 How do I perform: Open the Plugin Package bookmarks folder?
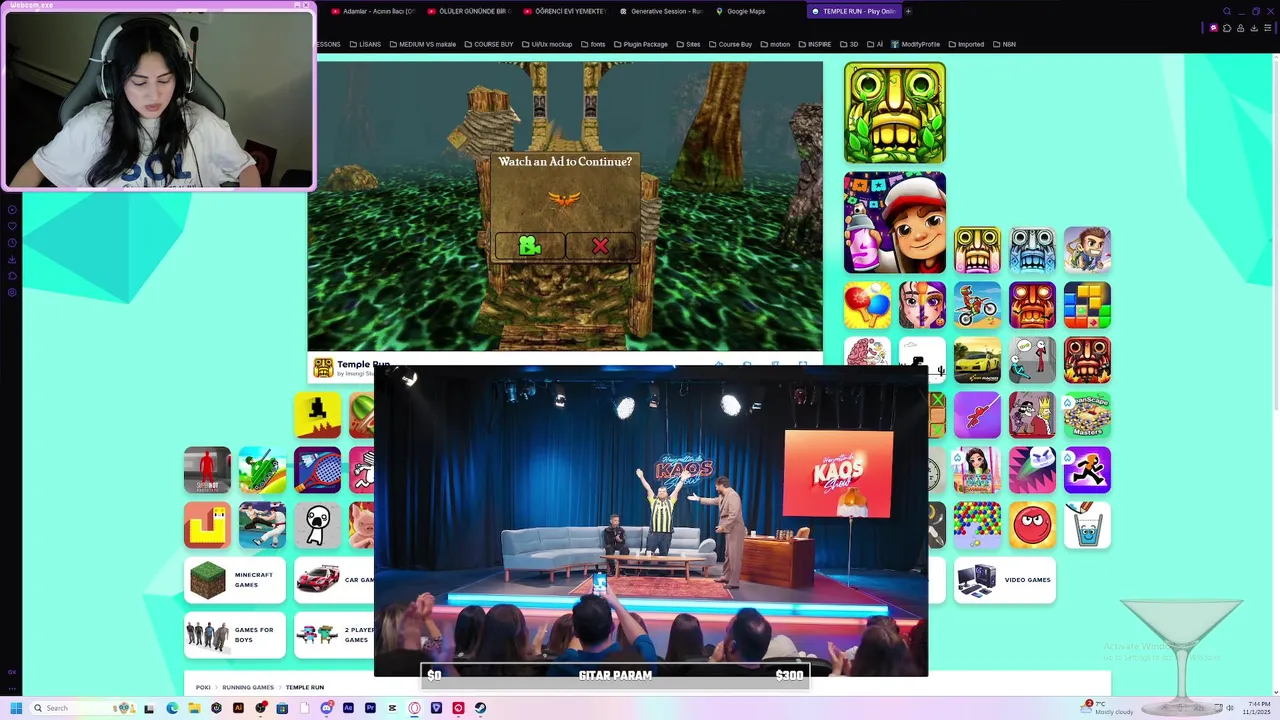[x=640, y=44]
